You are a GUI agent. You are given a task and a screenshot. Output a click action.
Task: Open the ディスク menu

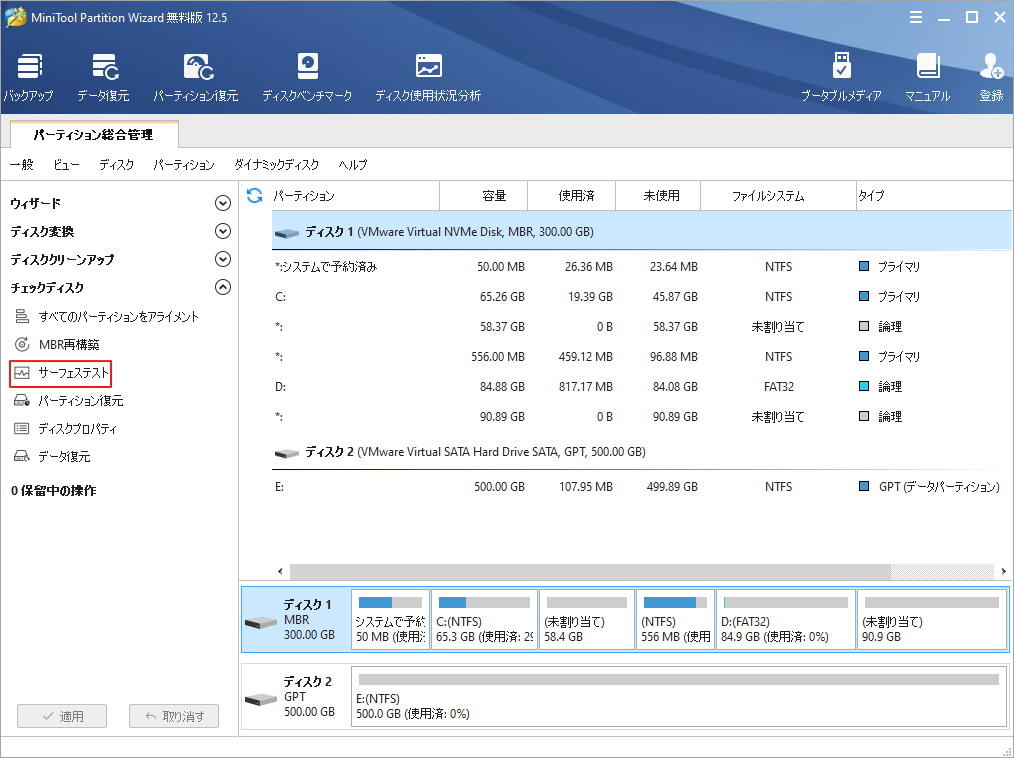(116, 164)
